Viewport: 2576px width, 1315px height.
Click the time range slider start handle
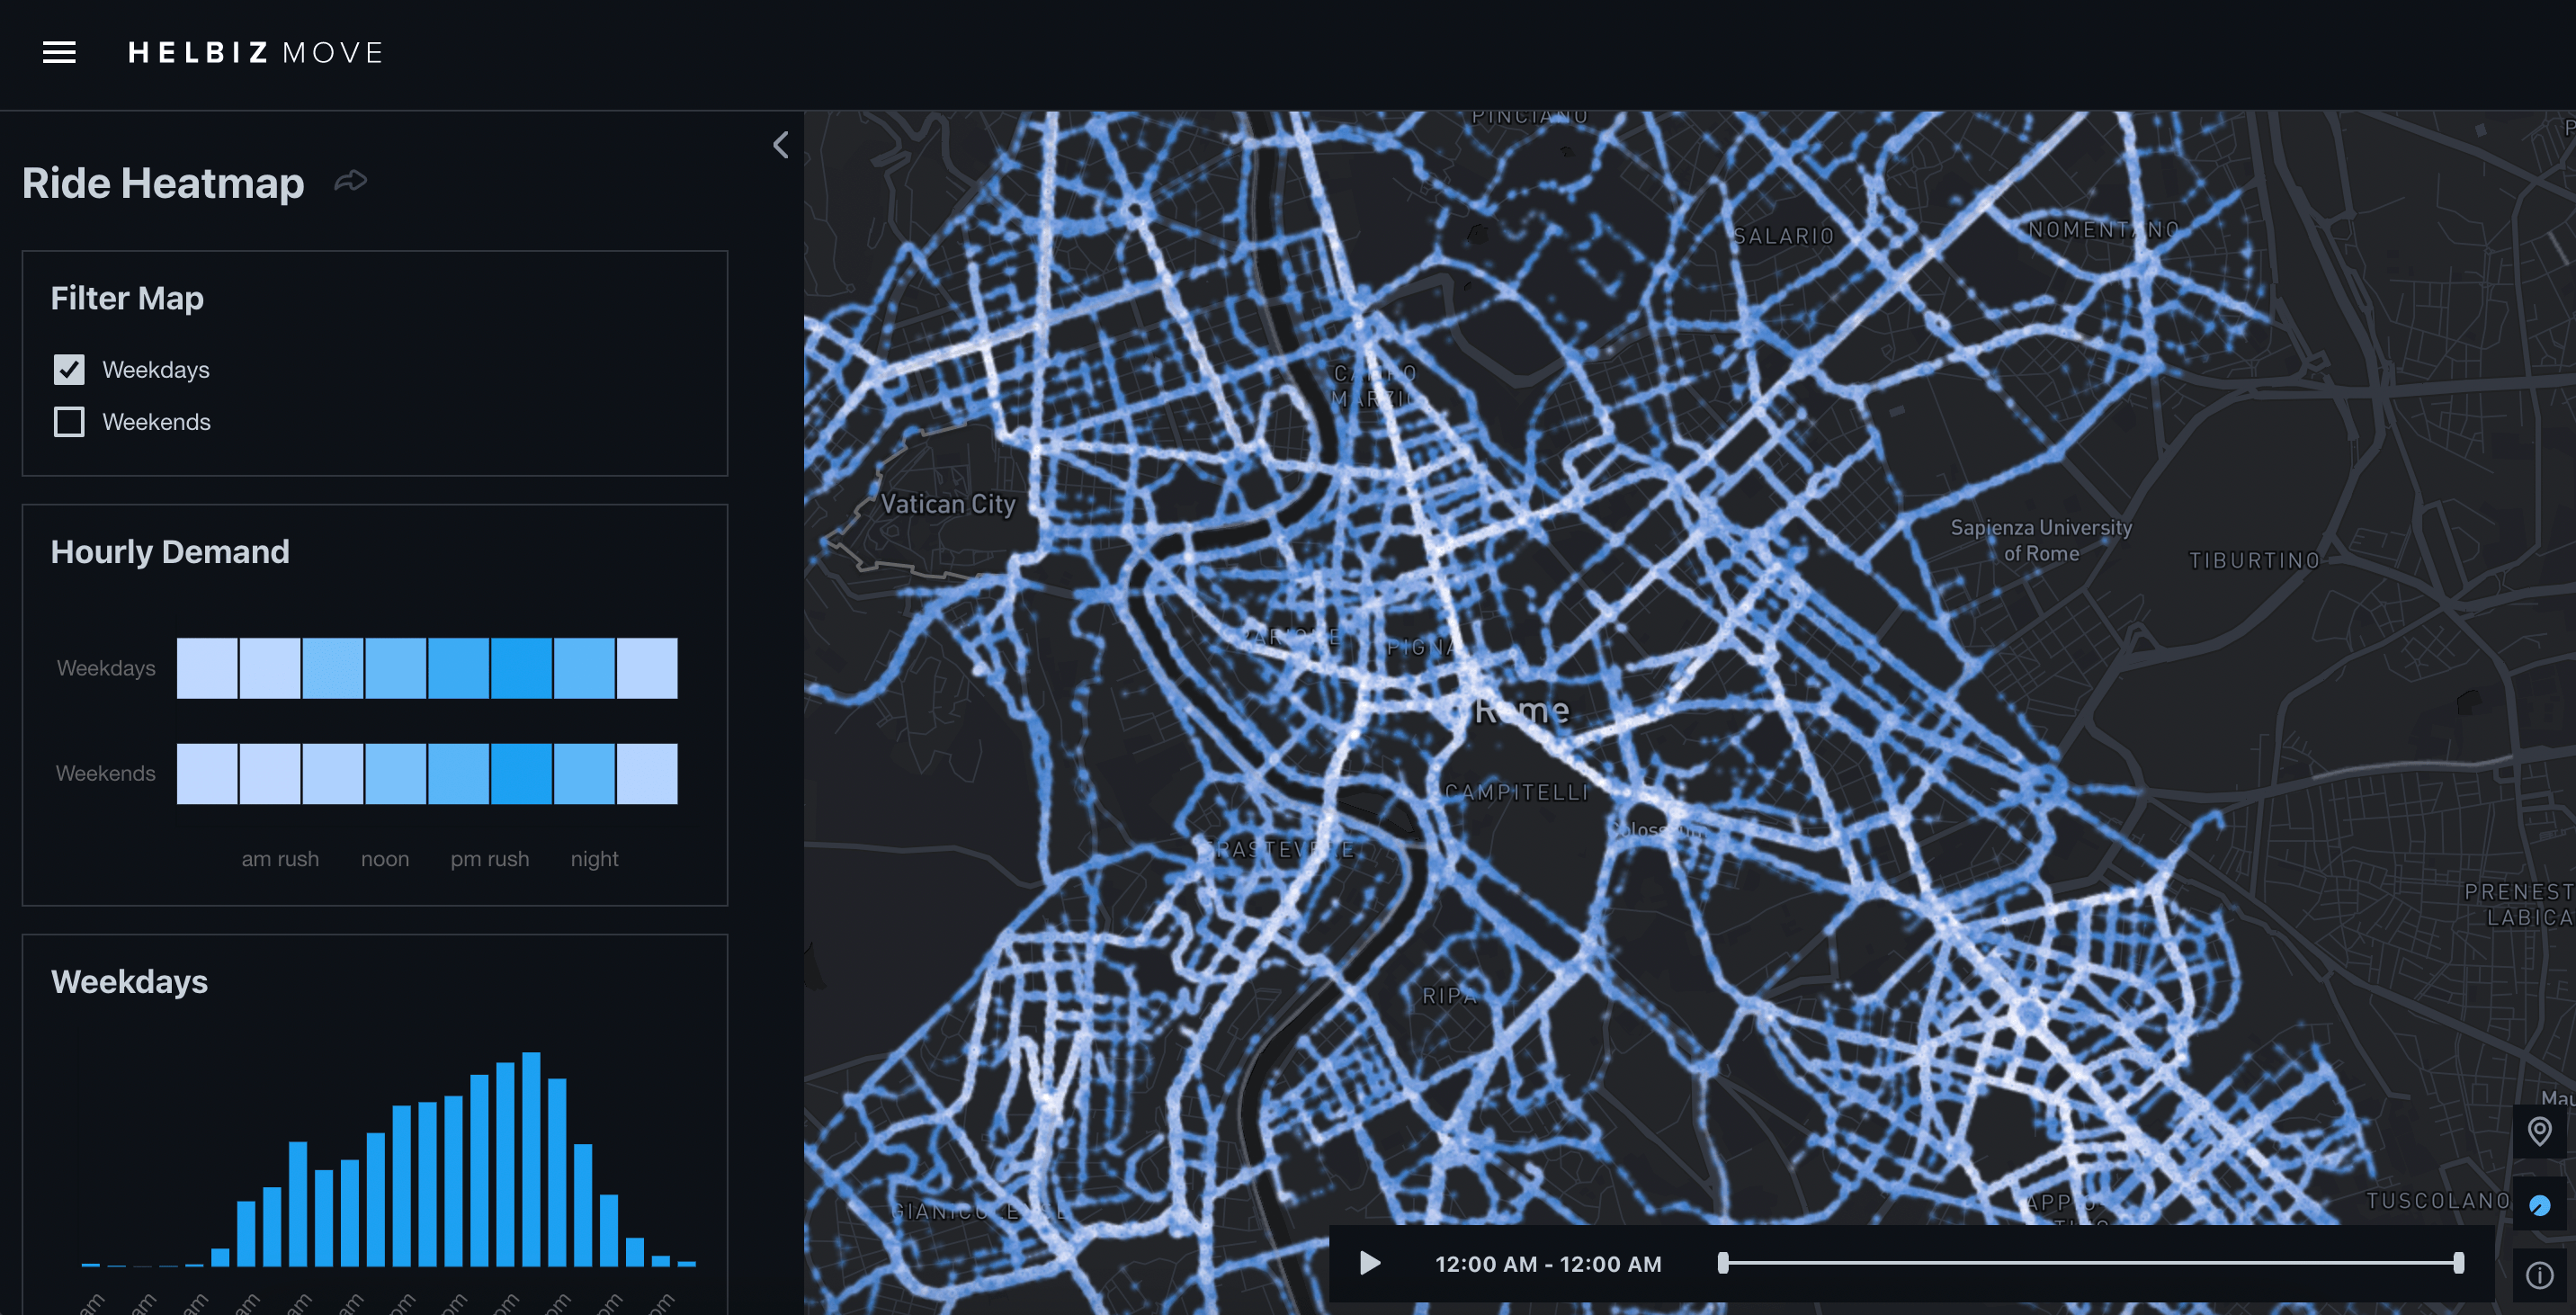pos(1723,1263)
